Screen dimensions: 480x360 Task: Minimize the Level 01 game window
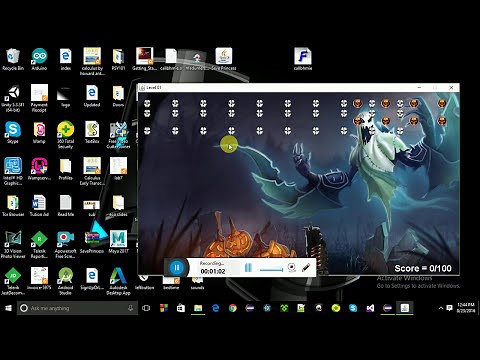pos(419,87)
